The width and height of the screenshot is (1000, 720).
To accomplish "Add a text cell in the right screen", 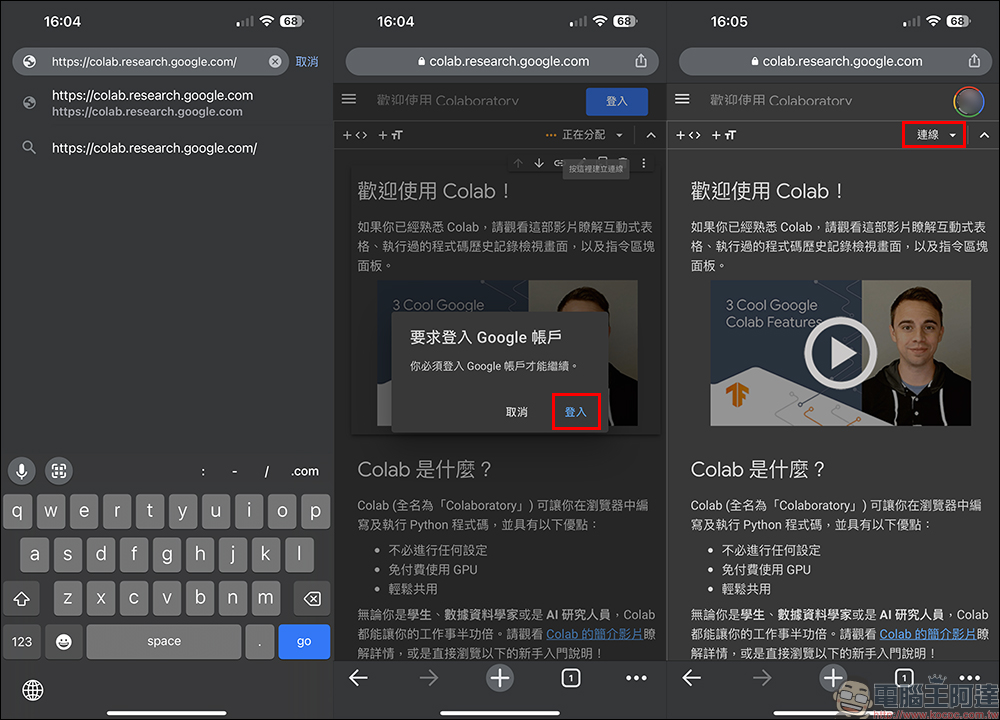I will (x=724, y=135).
